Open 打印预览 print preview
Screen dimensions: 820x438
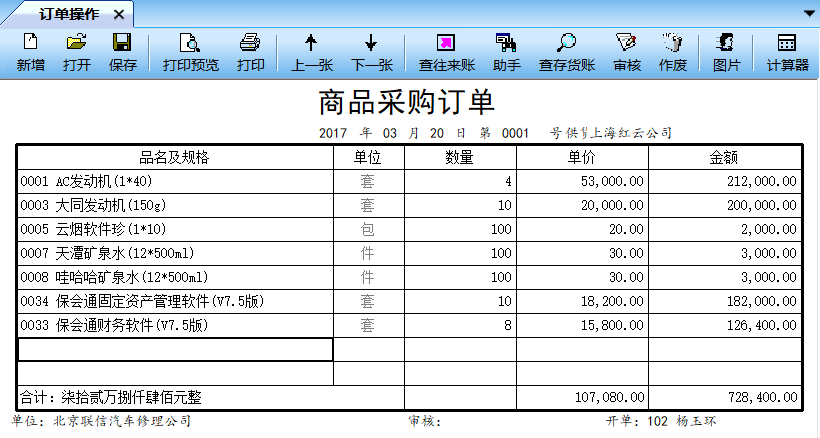(x=190, y=52)
